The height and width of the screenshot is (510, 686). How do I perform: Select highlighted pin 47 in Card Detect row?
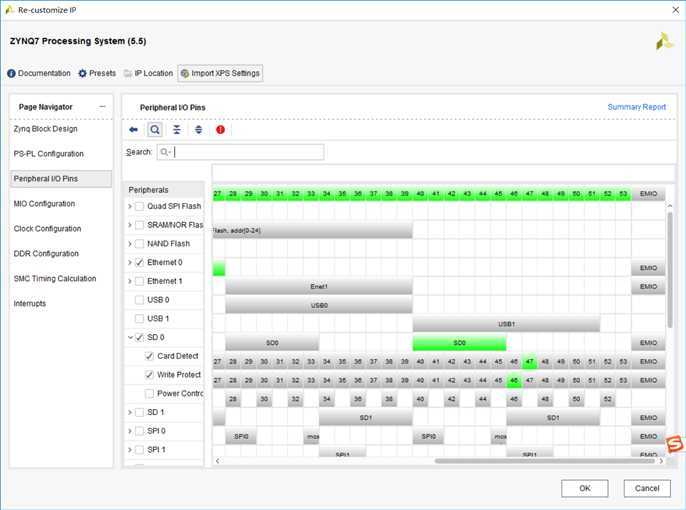point(529,362)
